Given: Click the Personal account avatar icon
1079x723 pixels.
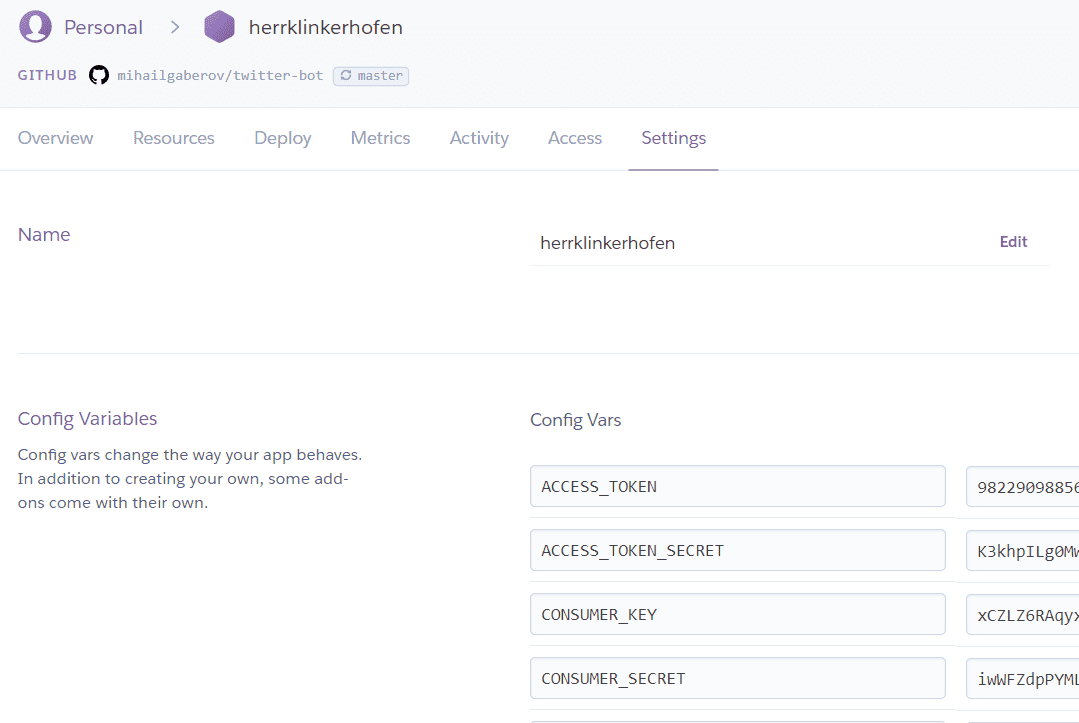Looking at the screenshot, I should [x=35, y=27].
